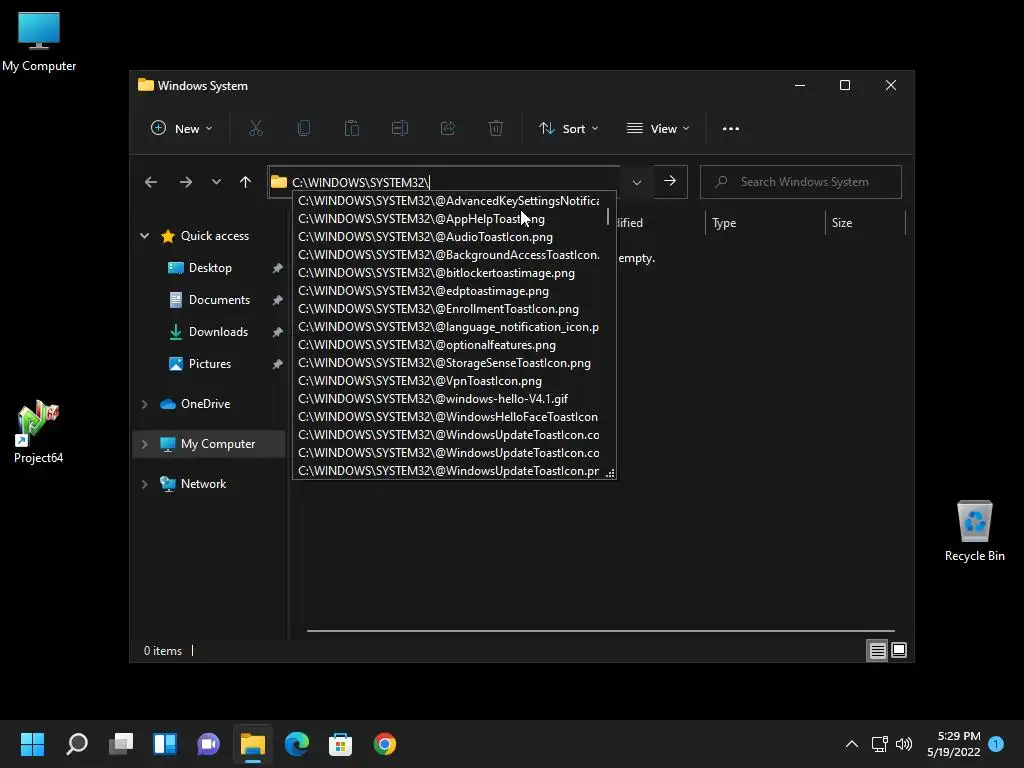Open Widgets from the taskbar
1024x768 pixels.
click(165, 744)
